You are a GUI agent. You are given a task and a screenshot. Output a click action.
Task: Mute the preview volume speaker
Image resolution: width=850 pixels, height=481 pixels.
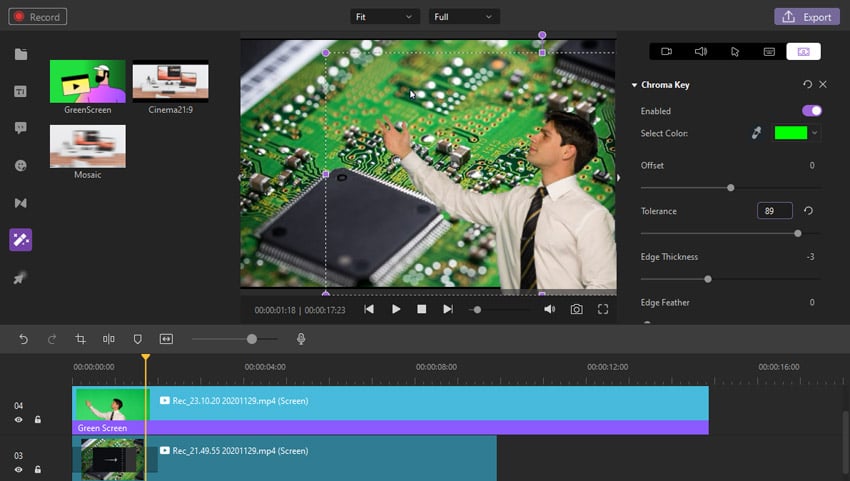pos(549,309)
